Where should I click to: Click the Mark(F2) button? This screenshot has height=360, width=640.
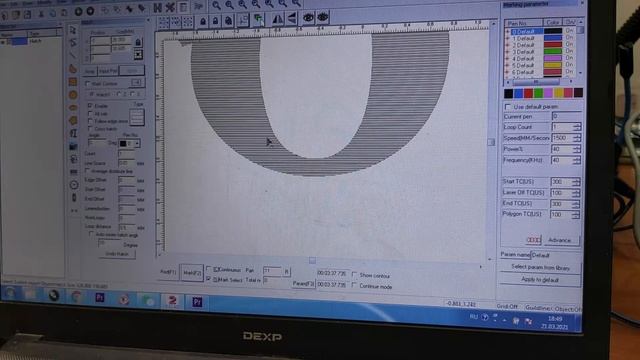pyautogui.click(x=192, y=273)
